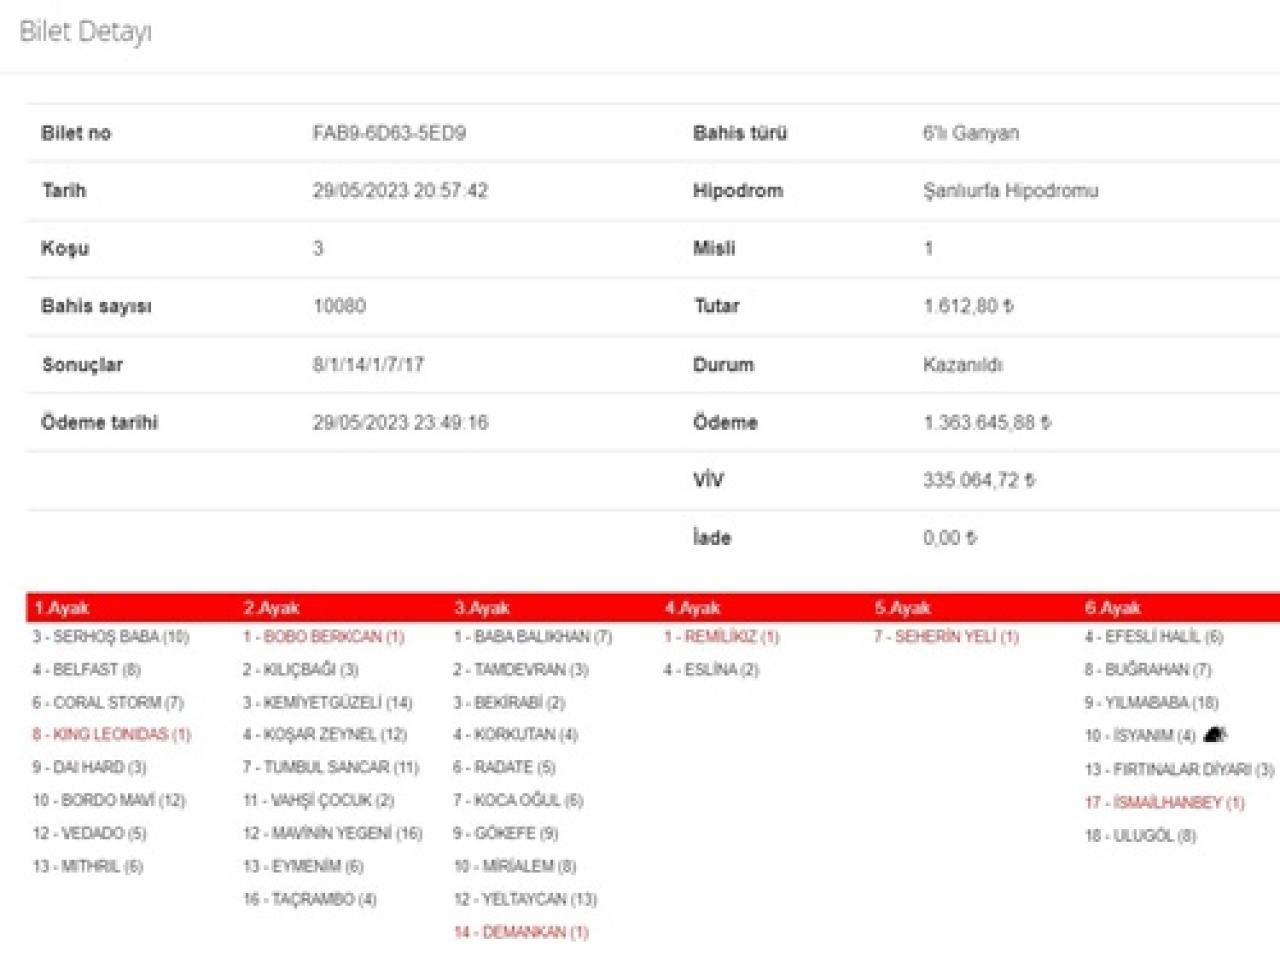Click winning horse 1 - REMİLİKİZ
This screenshot has height=957, width=1280.
tap(721, 637)
